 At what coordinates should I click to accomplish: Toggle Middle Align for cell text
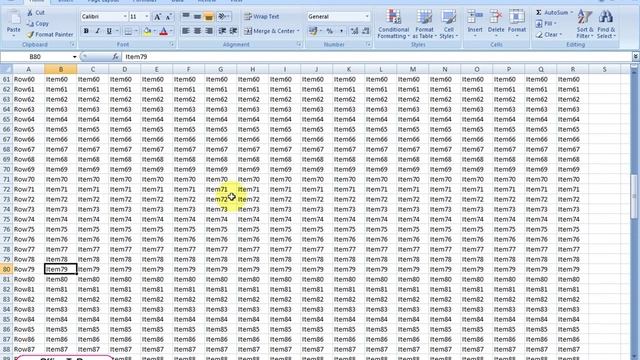point(197,17)
